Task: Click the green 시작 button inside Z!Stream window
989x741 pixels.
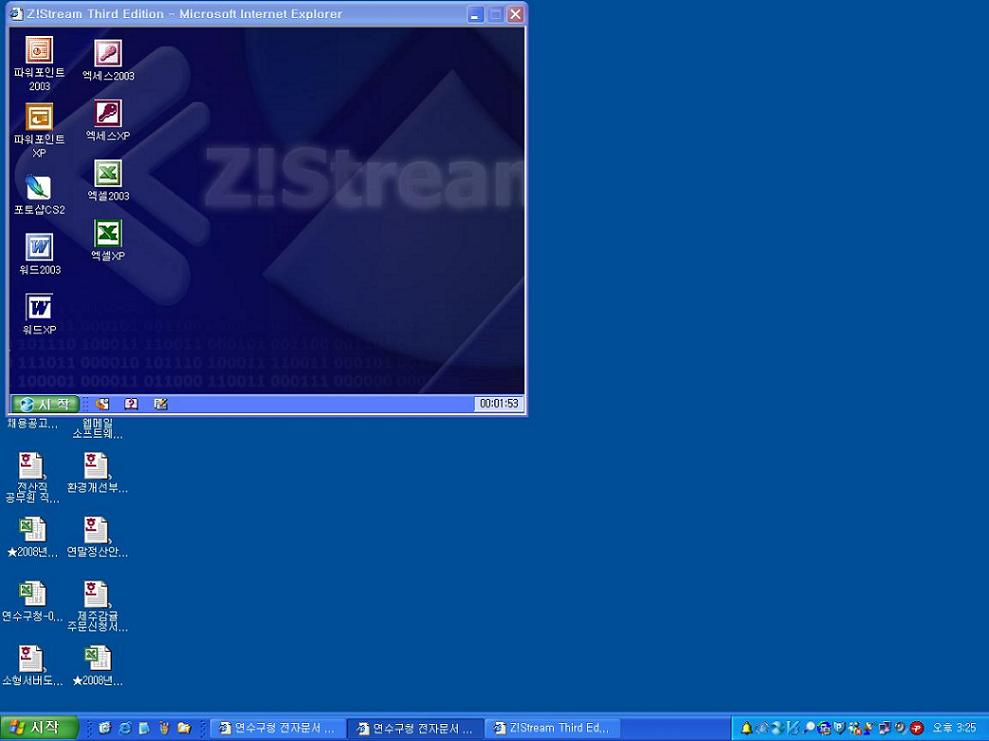Action: (x=45, y=404)
